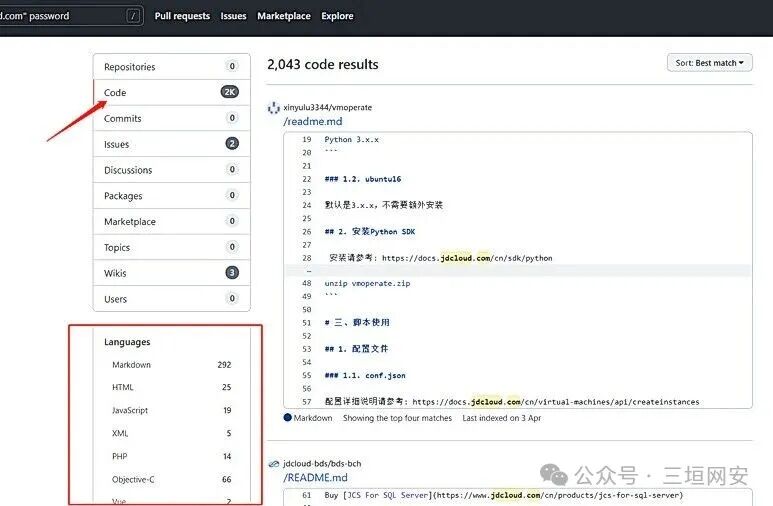Click the xinyulu3344 user avatar icon
Viewport: 773px width, 506px height.
click(x=274, y=108)
